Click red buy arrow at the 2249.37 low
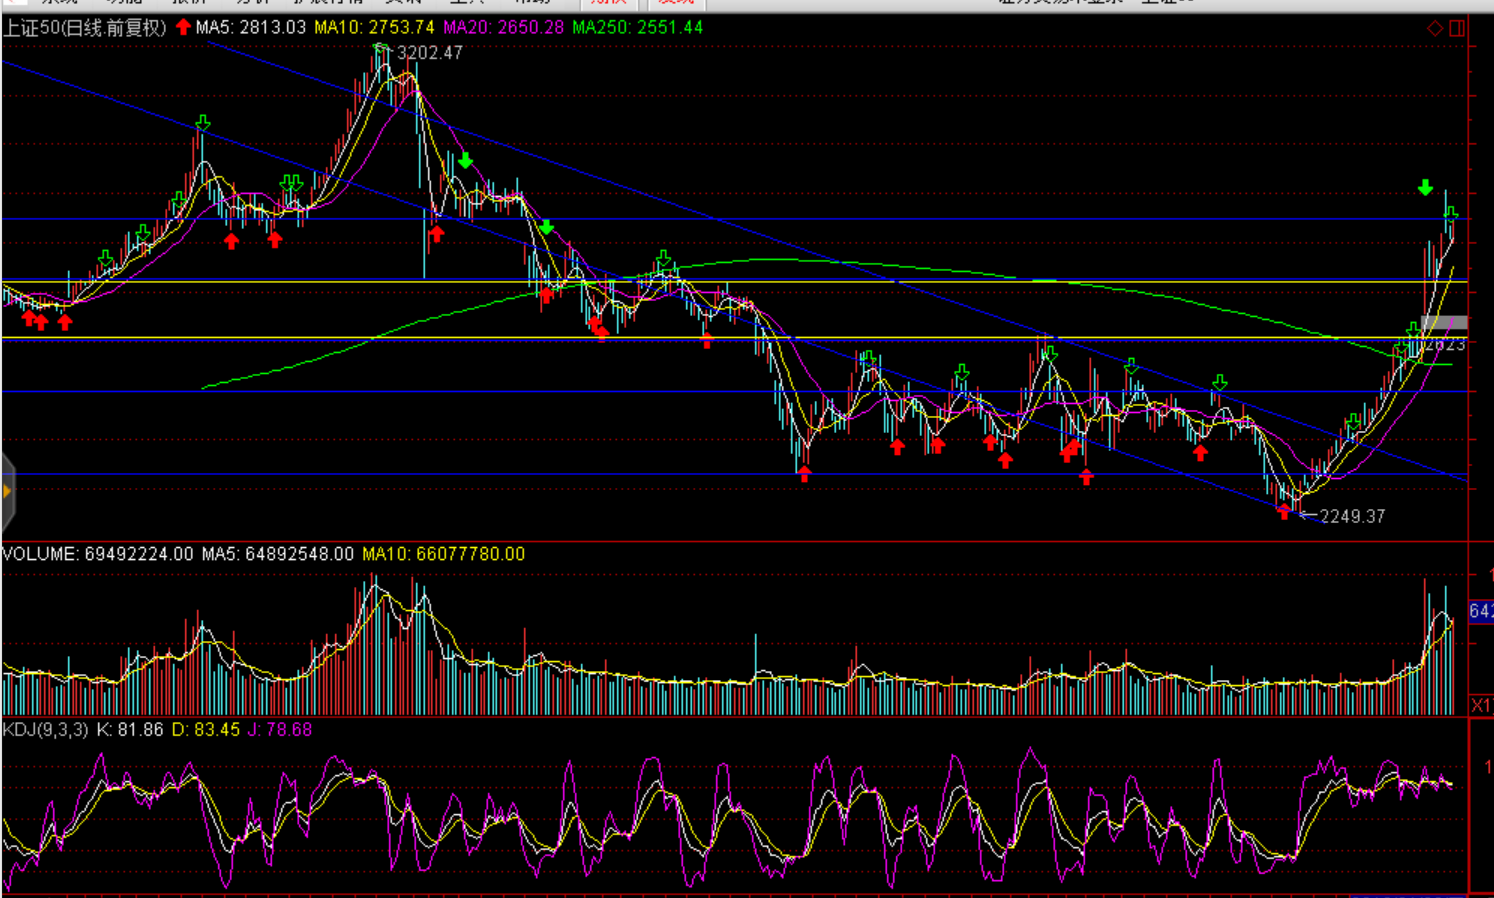This screenshot has height=898, width=1494. [x=1284, y=512]
